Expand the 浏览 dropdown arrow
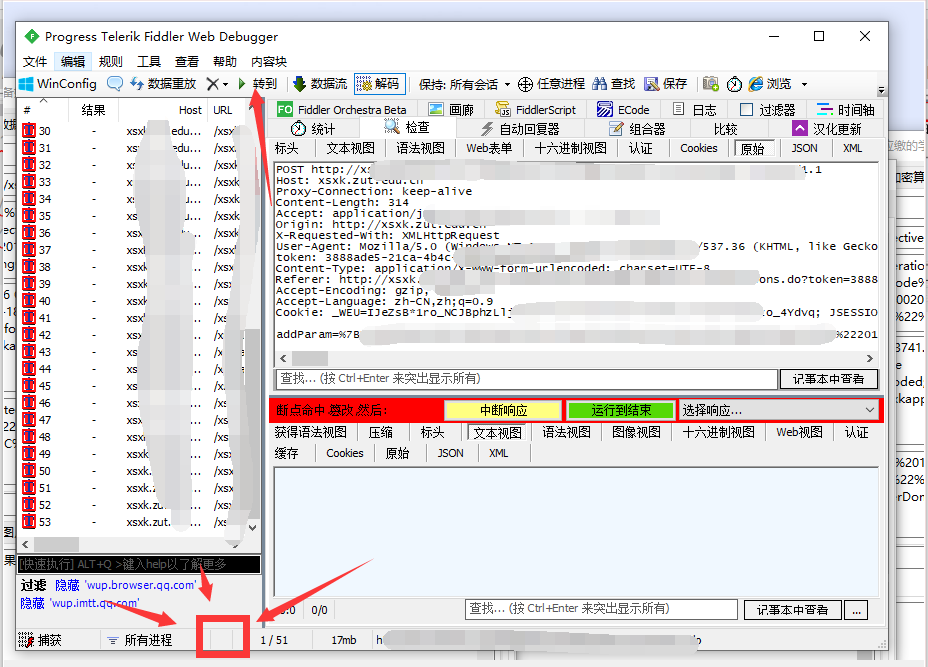This screenshot has height=667, width=928. (x=804, y=85)
